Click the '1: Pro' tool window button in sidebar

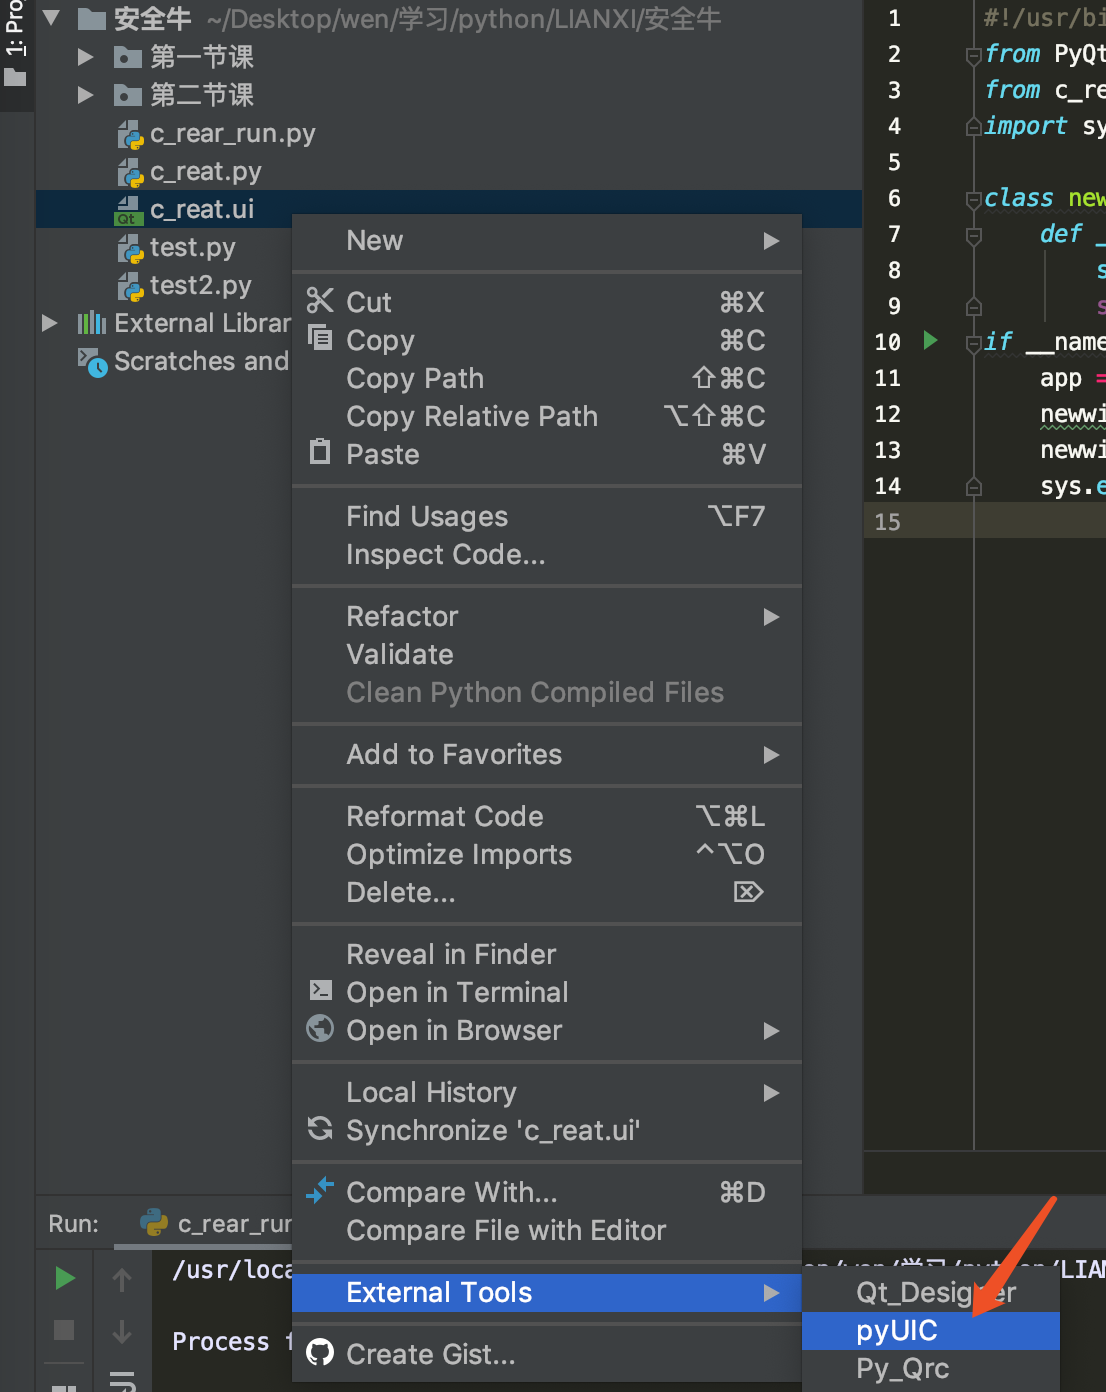[15, 40]
